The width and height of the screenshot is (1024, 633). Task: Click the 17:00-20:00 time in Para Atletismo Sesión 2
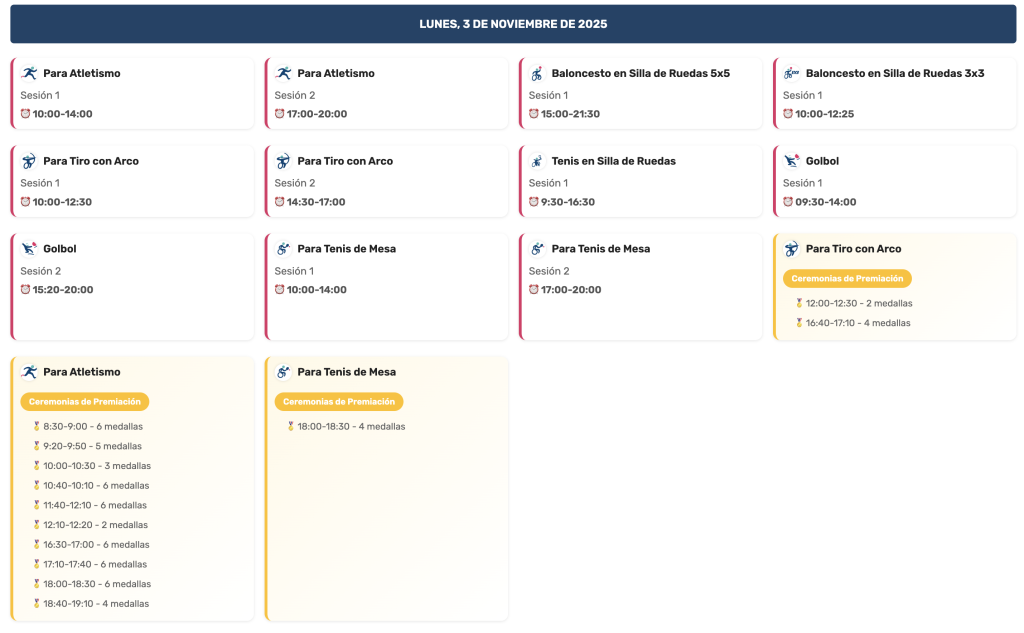point(316,114)
